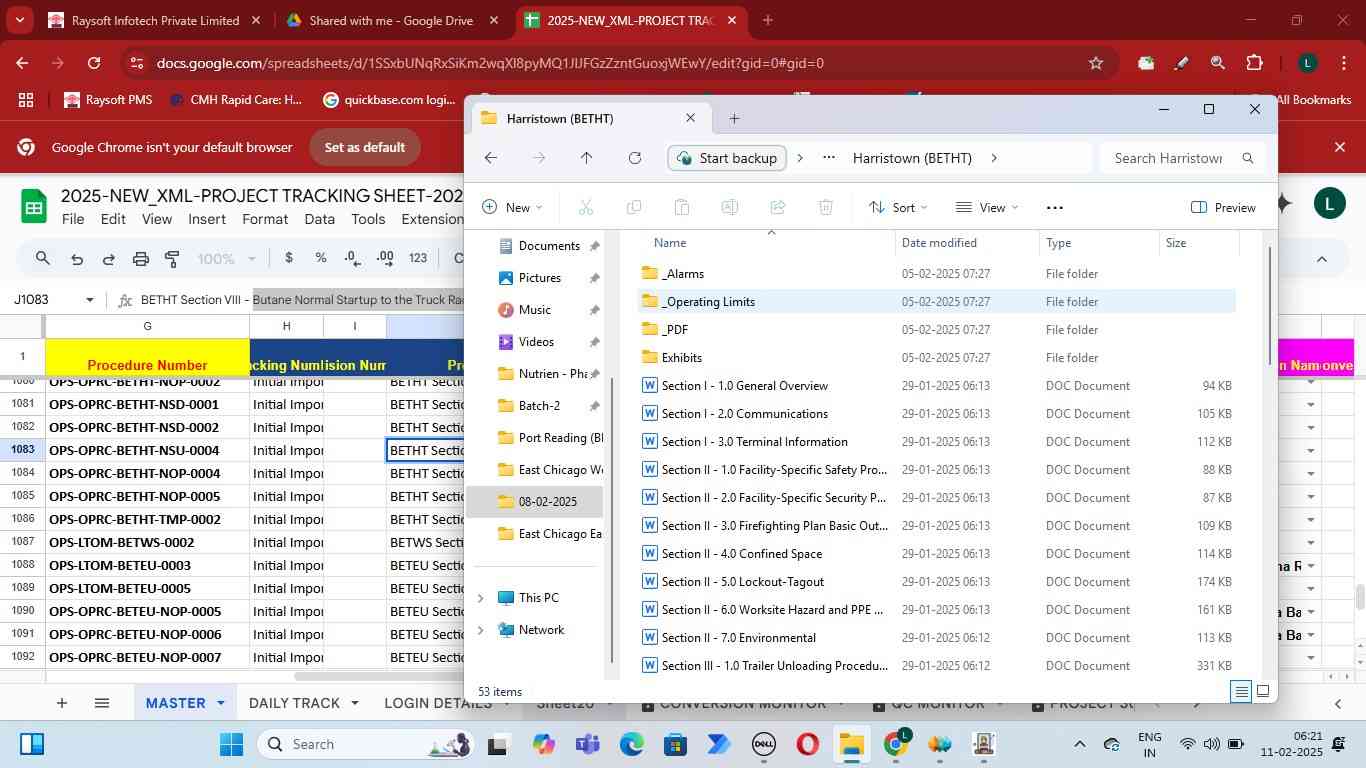Expand Network in navigation tree
The height and width of the screenshot is (768, 1366).
coord(481,630)
